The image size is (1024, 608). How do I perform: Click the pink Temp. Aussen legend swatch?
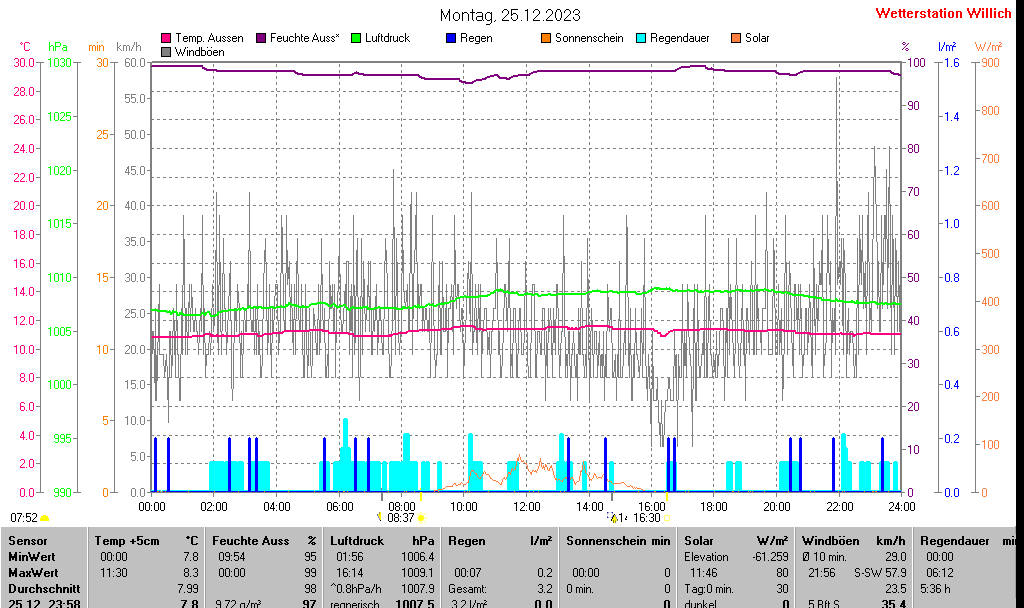click(167, 39)
